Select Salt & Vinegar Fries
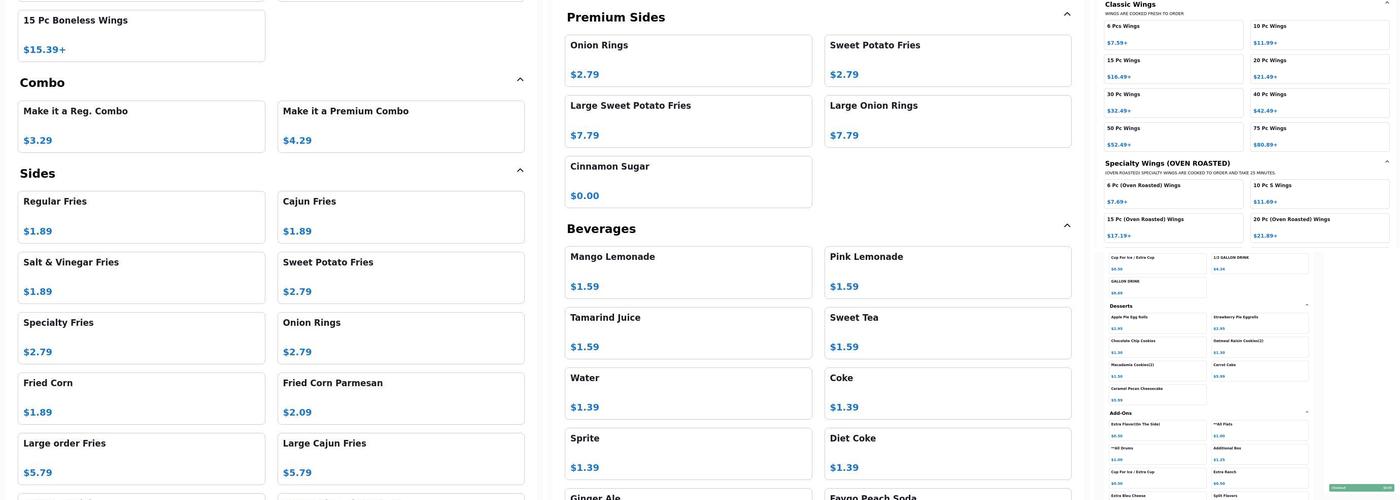 [x=141, y=277]
